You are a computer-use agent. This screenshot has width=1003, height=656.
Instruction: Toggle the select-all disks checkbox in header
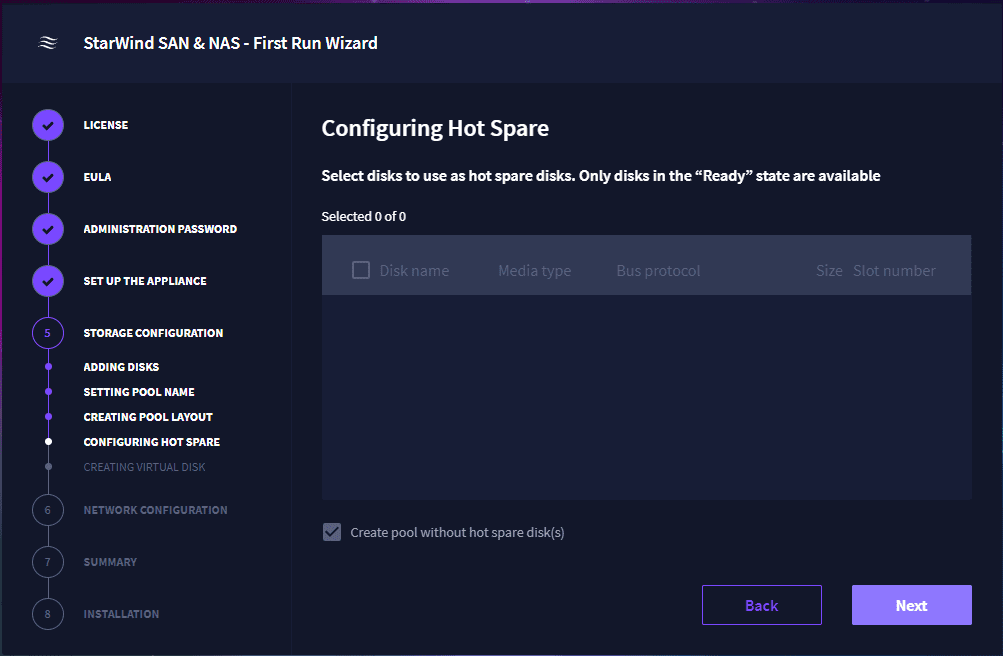tap(361, 270)
